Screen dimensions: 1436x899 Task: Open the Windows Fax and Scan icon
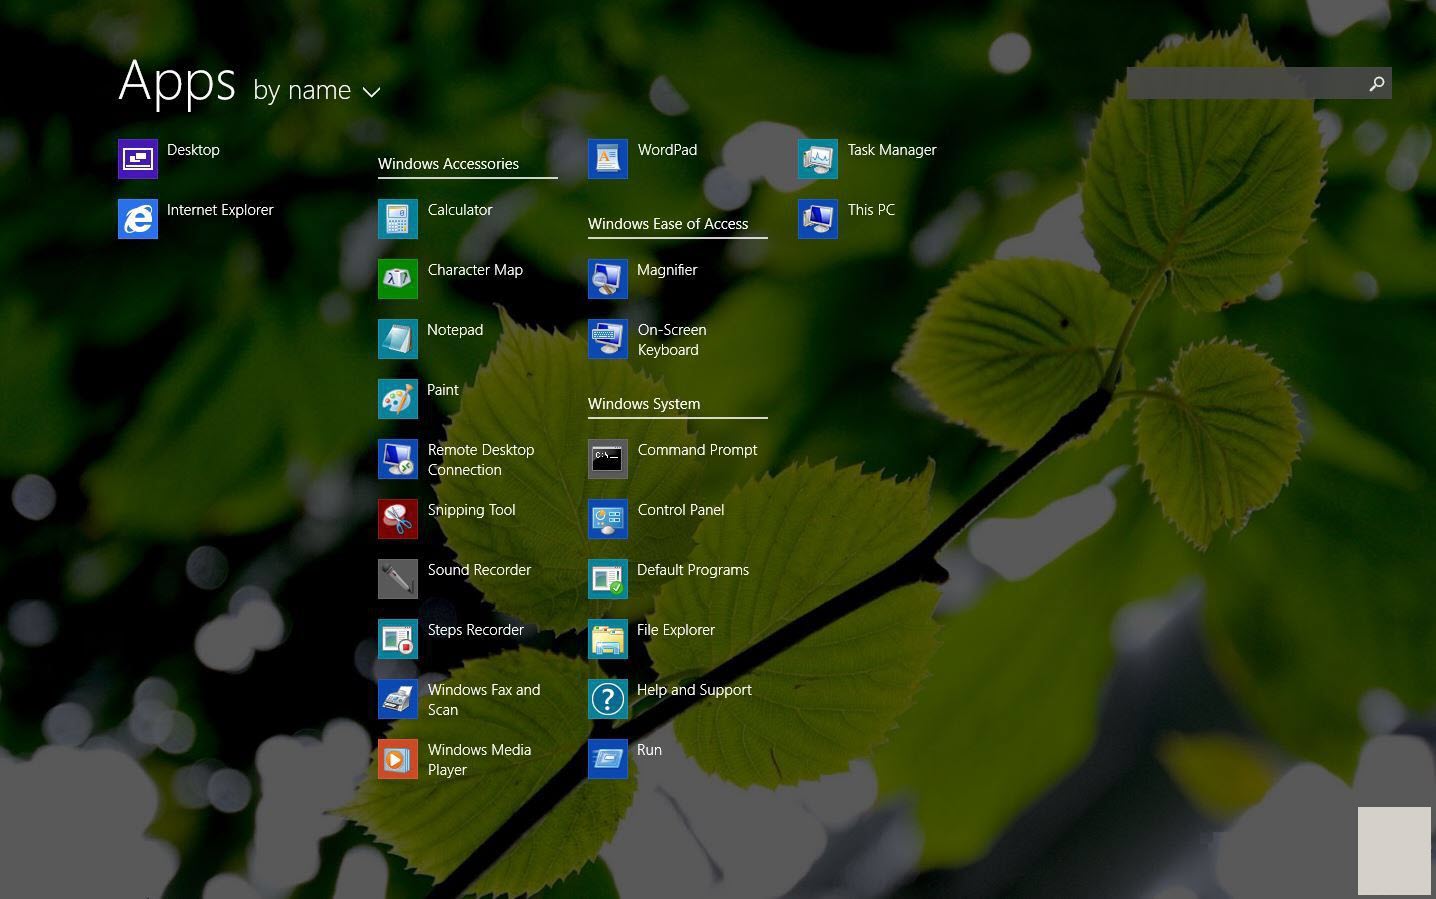tap(398, 699)
